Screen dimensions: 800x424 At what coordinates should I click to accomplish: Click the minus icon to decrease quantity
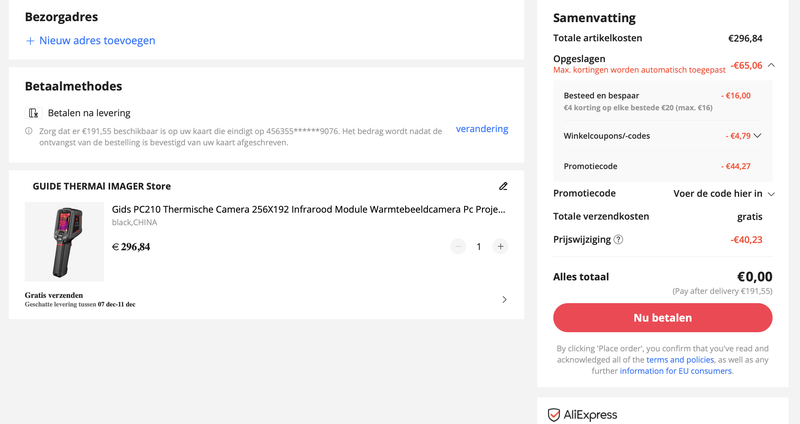tap(458, 246)
